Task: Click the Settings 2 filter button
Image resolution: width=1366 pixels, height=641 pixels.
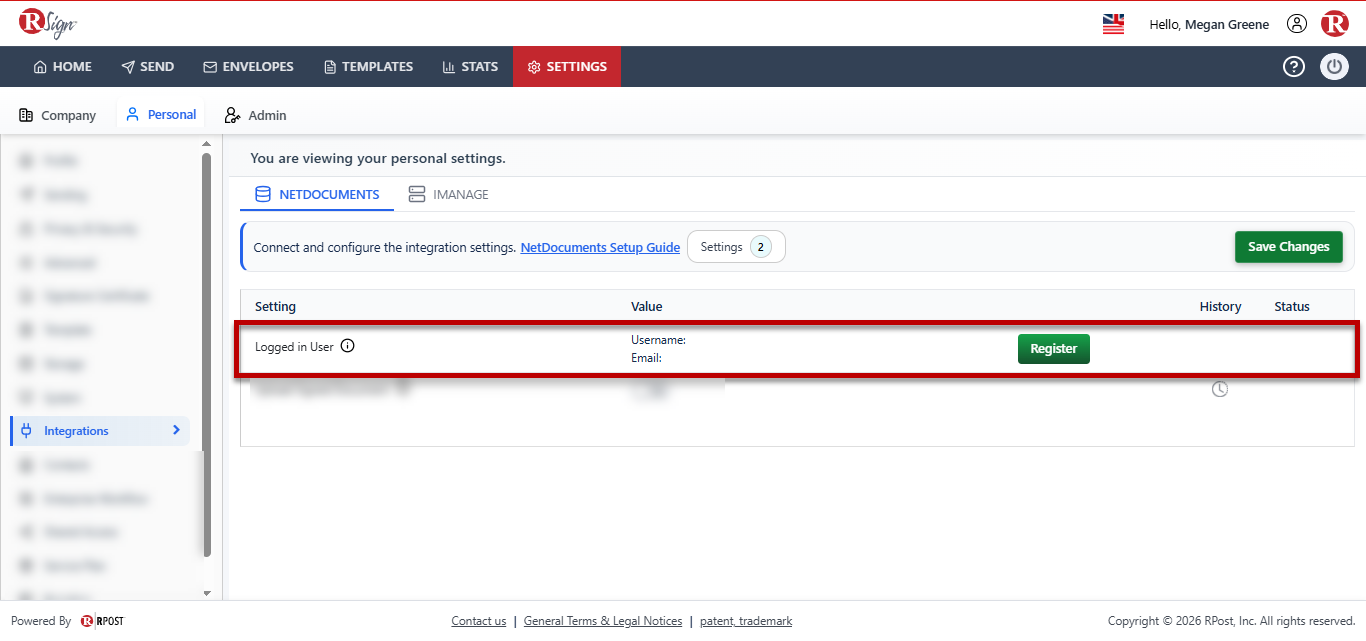Action: pos(736,247)
